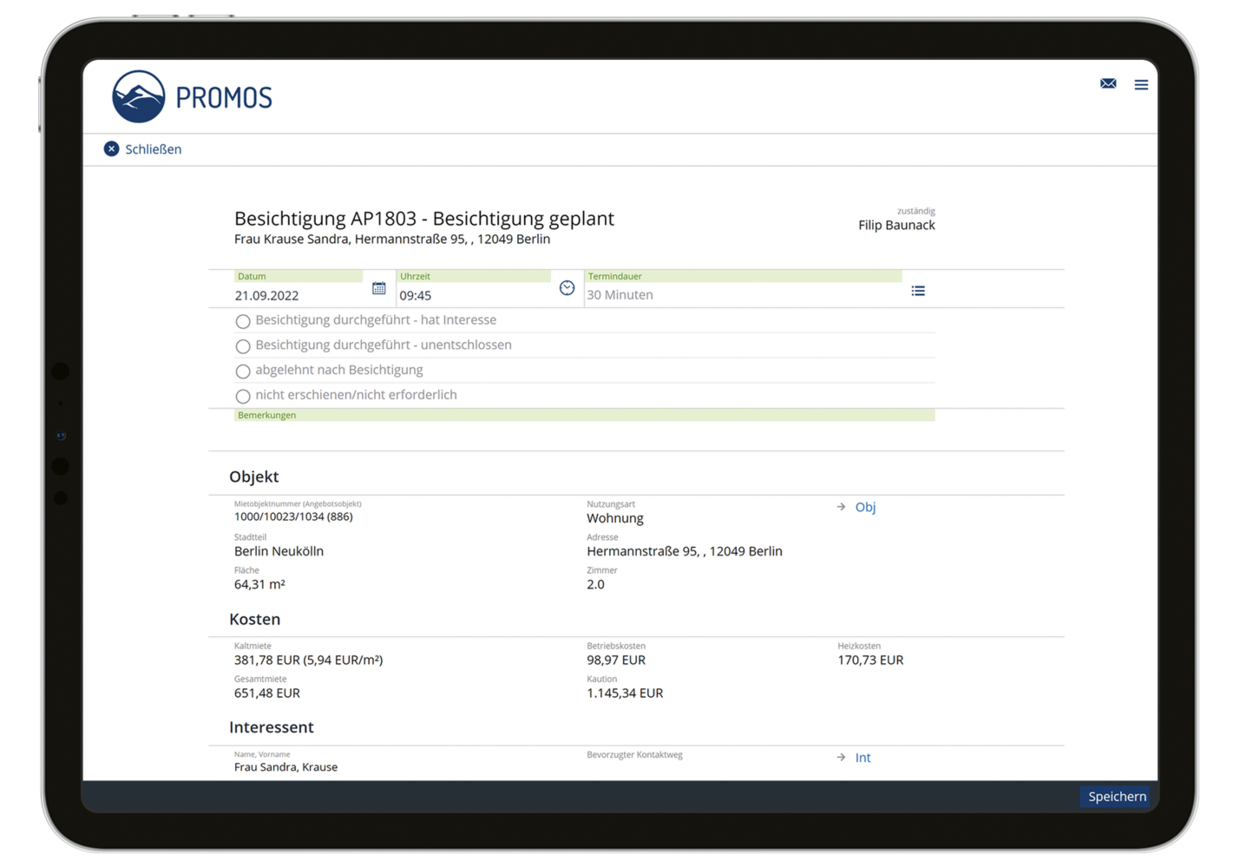Open the mail envelope icon
This screenshot has width=1240, height=868.
pyautogui.click(x=1108, y=84)
